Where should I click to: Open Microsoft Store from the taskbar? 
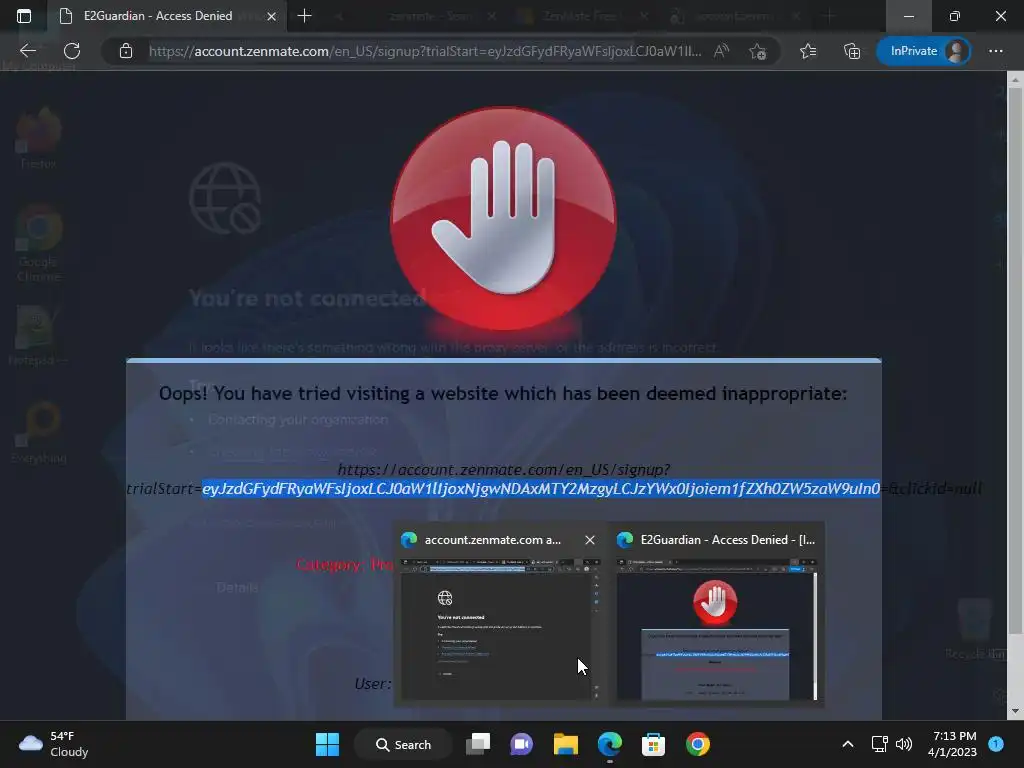pyautogui.click(x=653, y=744)
